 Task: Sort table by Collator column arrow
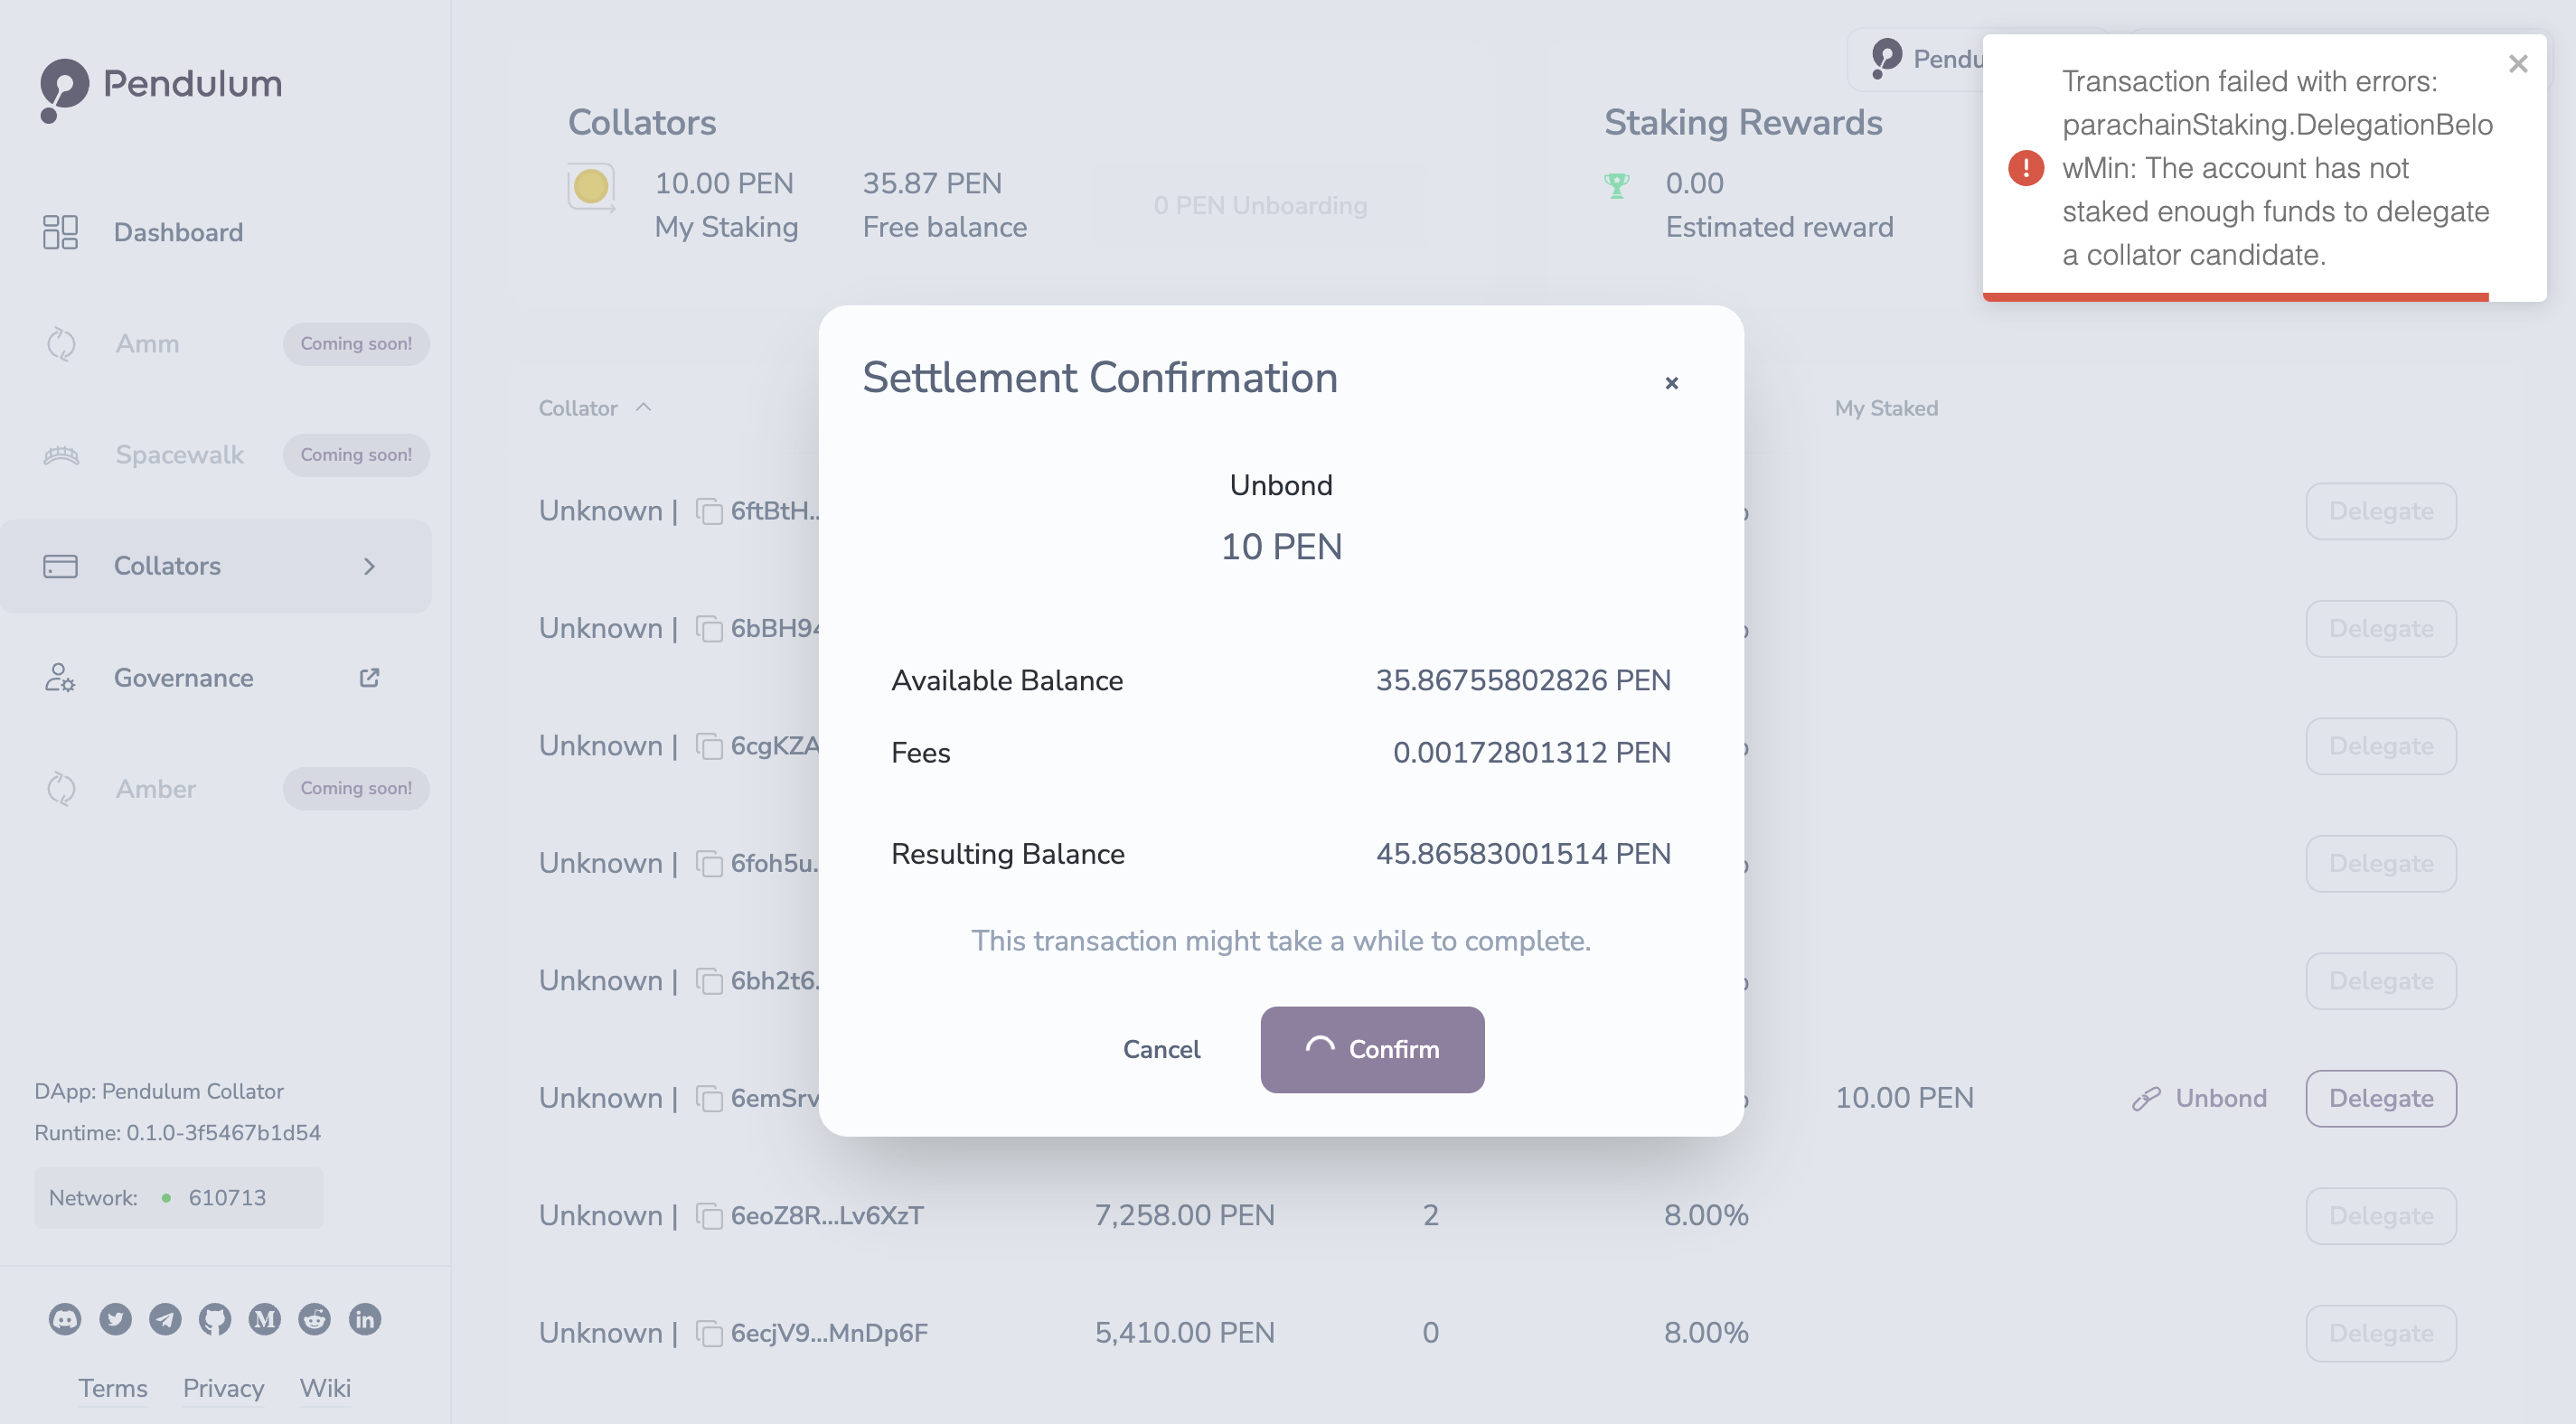644,407
